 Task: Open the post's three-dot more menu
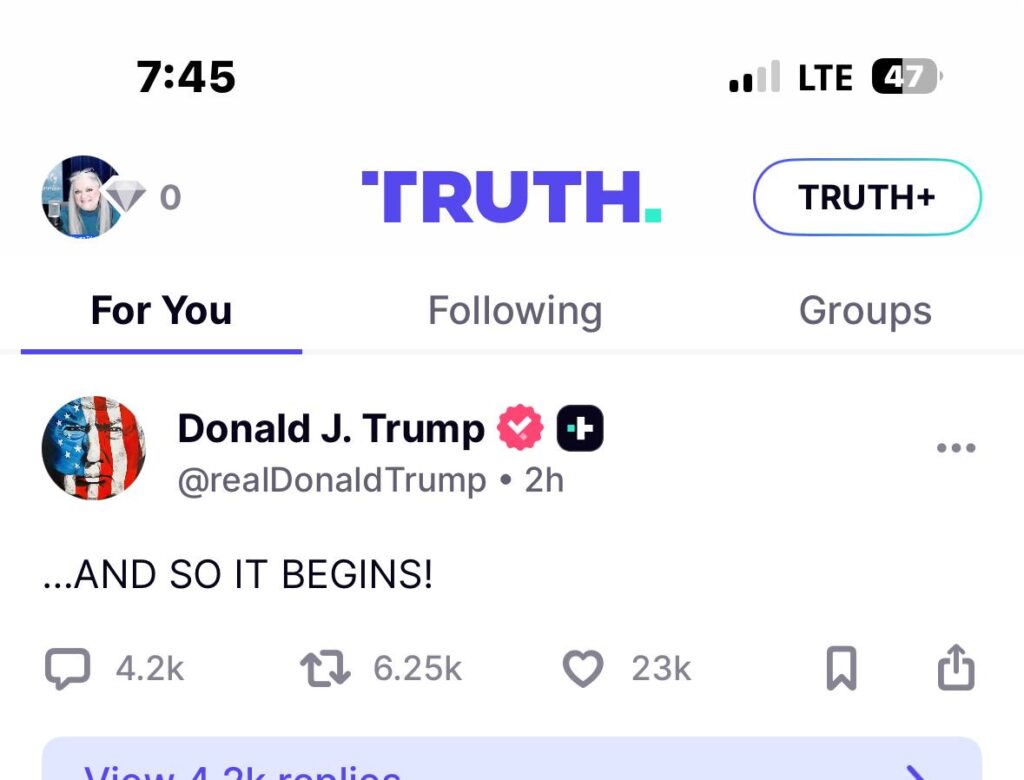click(x=955, y=448)
